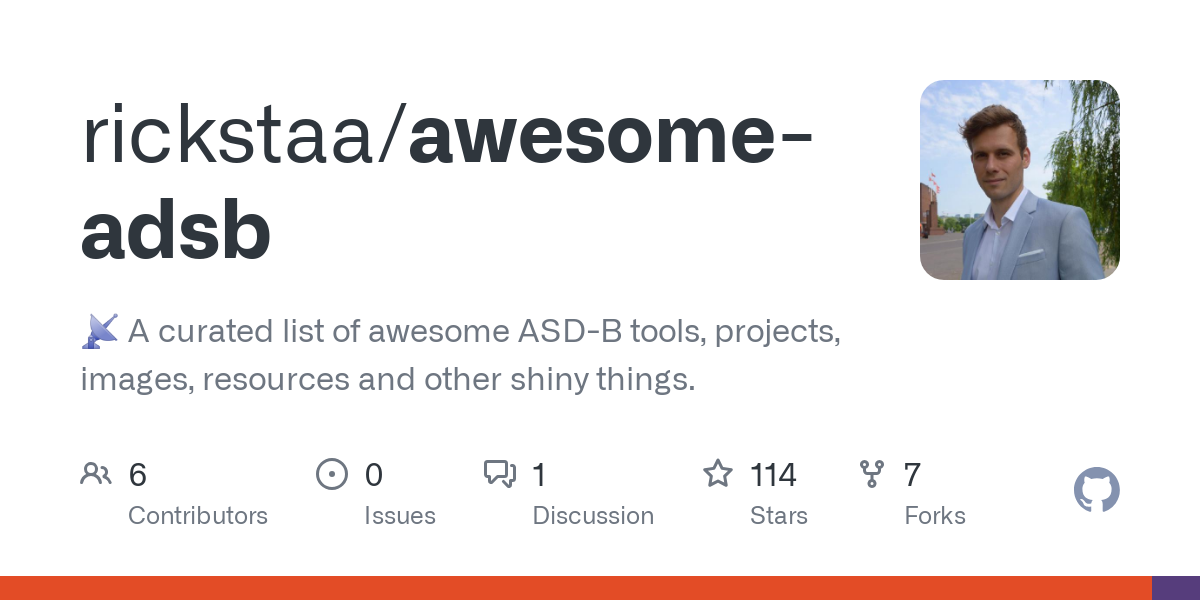Click the Stars star icon
This screenshot has width=1200, height=600.
pyautogui.click(x=717, y=474)
